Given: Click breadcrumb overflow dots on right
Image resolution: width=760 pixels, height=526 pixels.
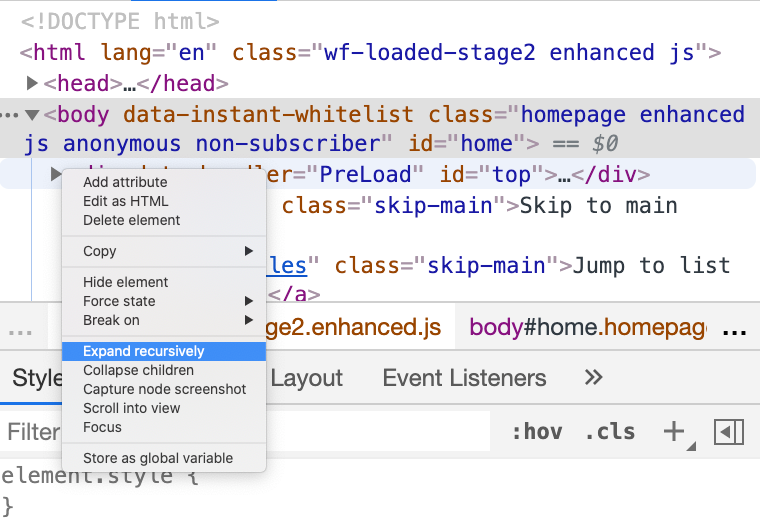Looking at the screenshot, I should (734, 333).
